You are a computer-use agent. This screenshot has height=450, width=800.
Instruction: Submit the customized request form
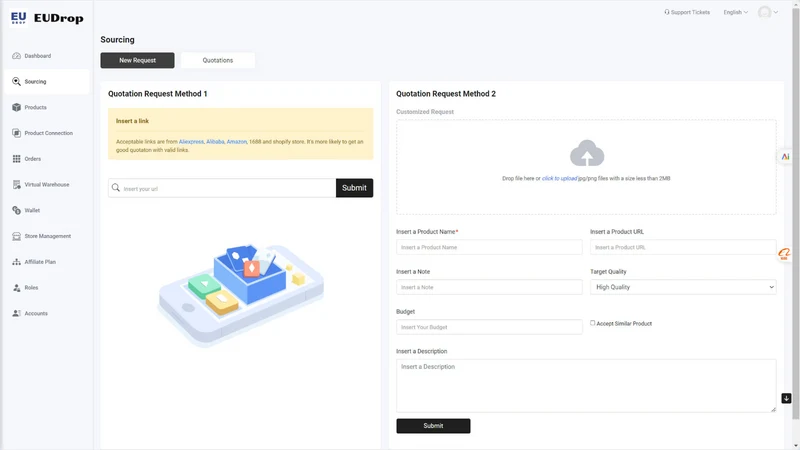click(x=433, y=426)
